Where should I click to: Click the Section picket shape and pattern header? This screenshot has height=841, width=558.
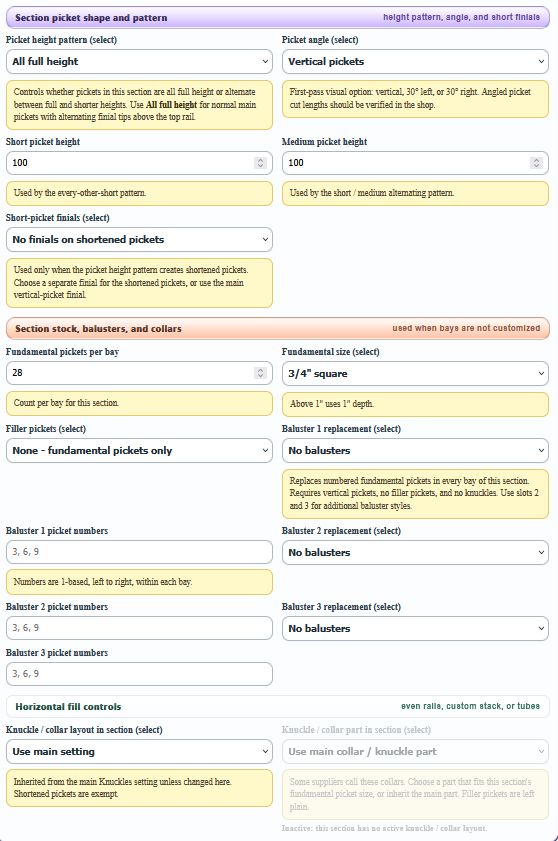(x=277, y=18)
